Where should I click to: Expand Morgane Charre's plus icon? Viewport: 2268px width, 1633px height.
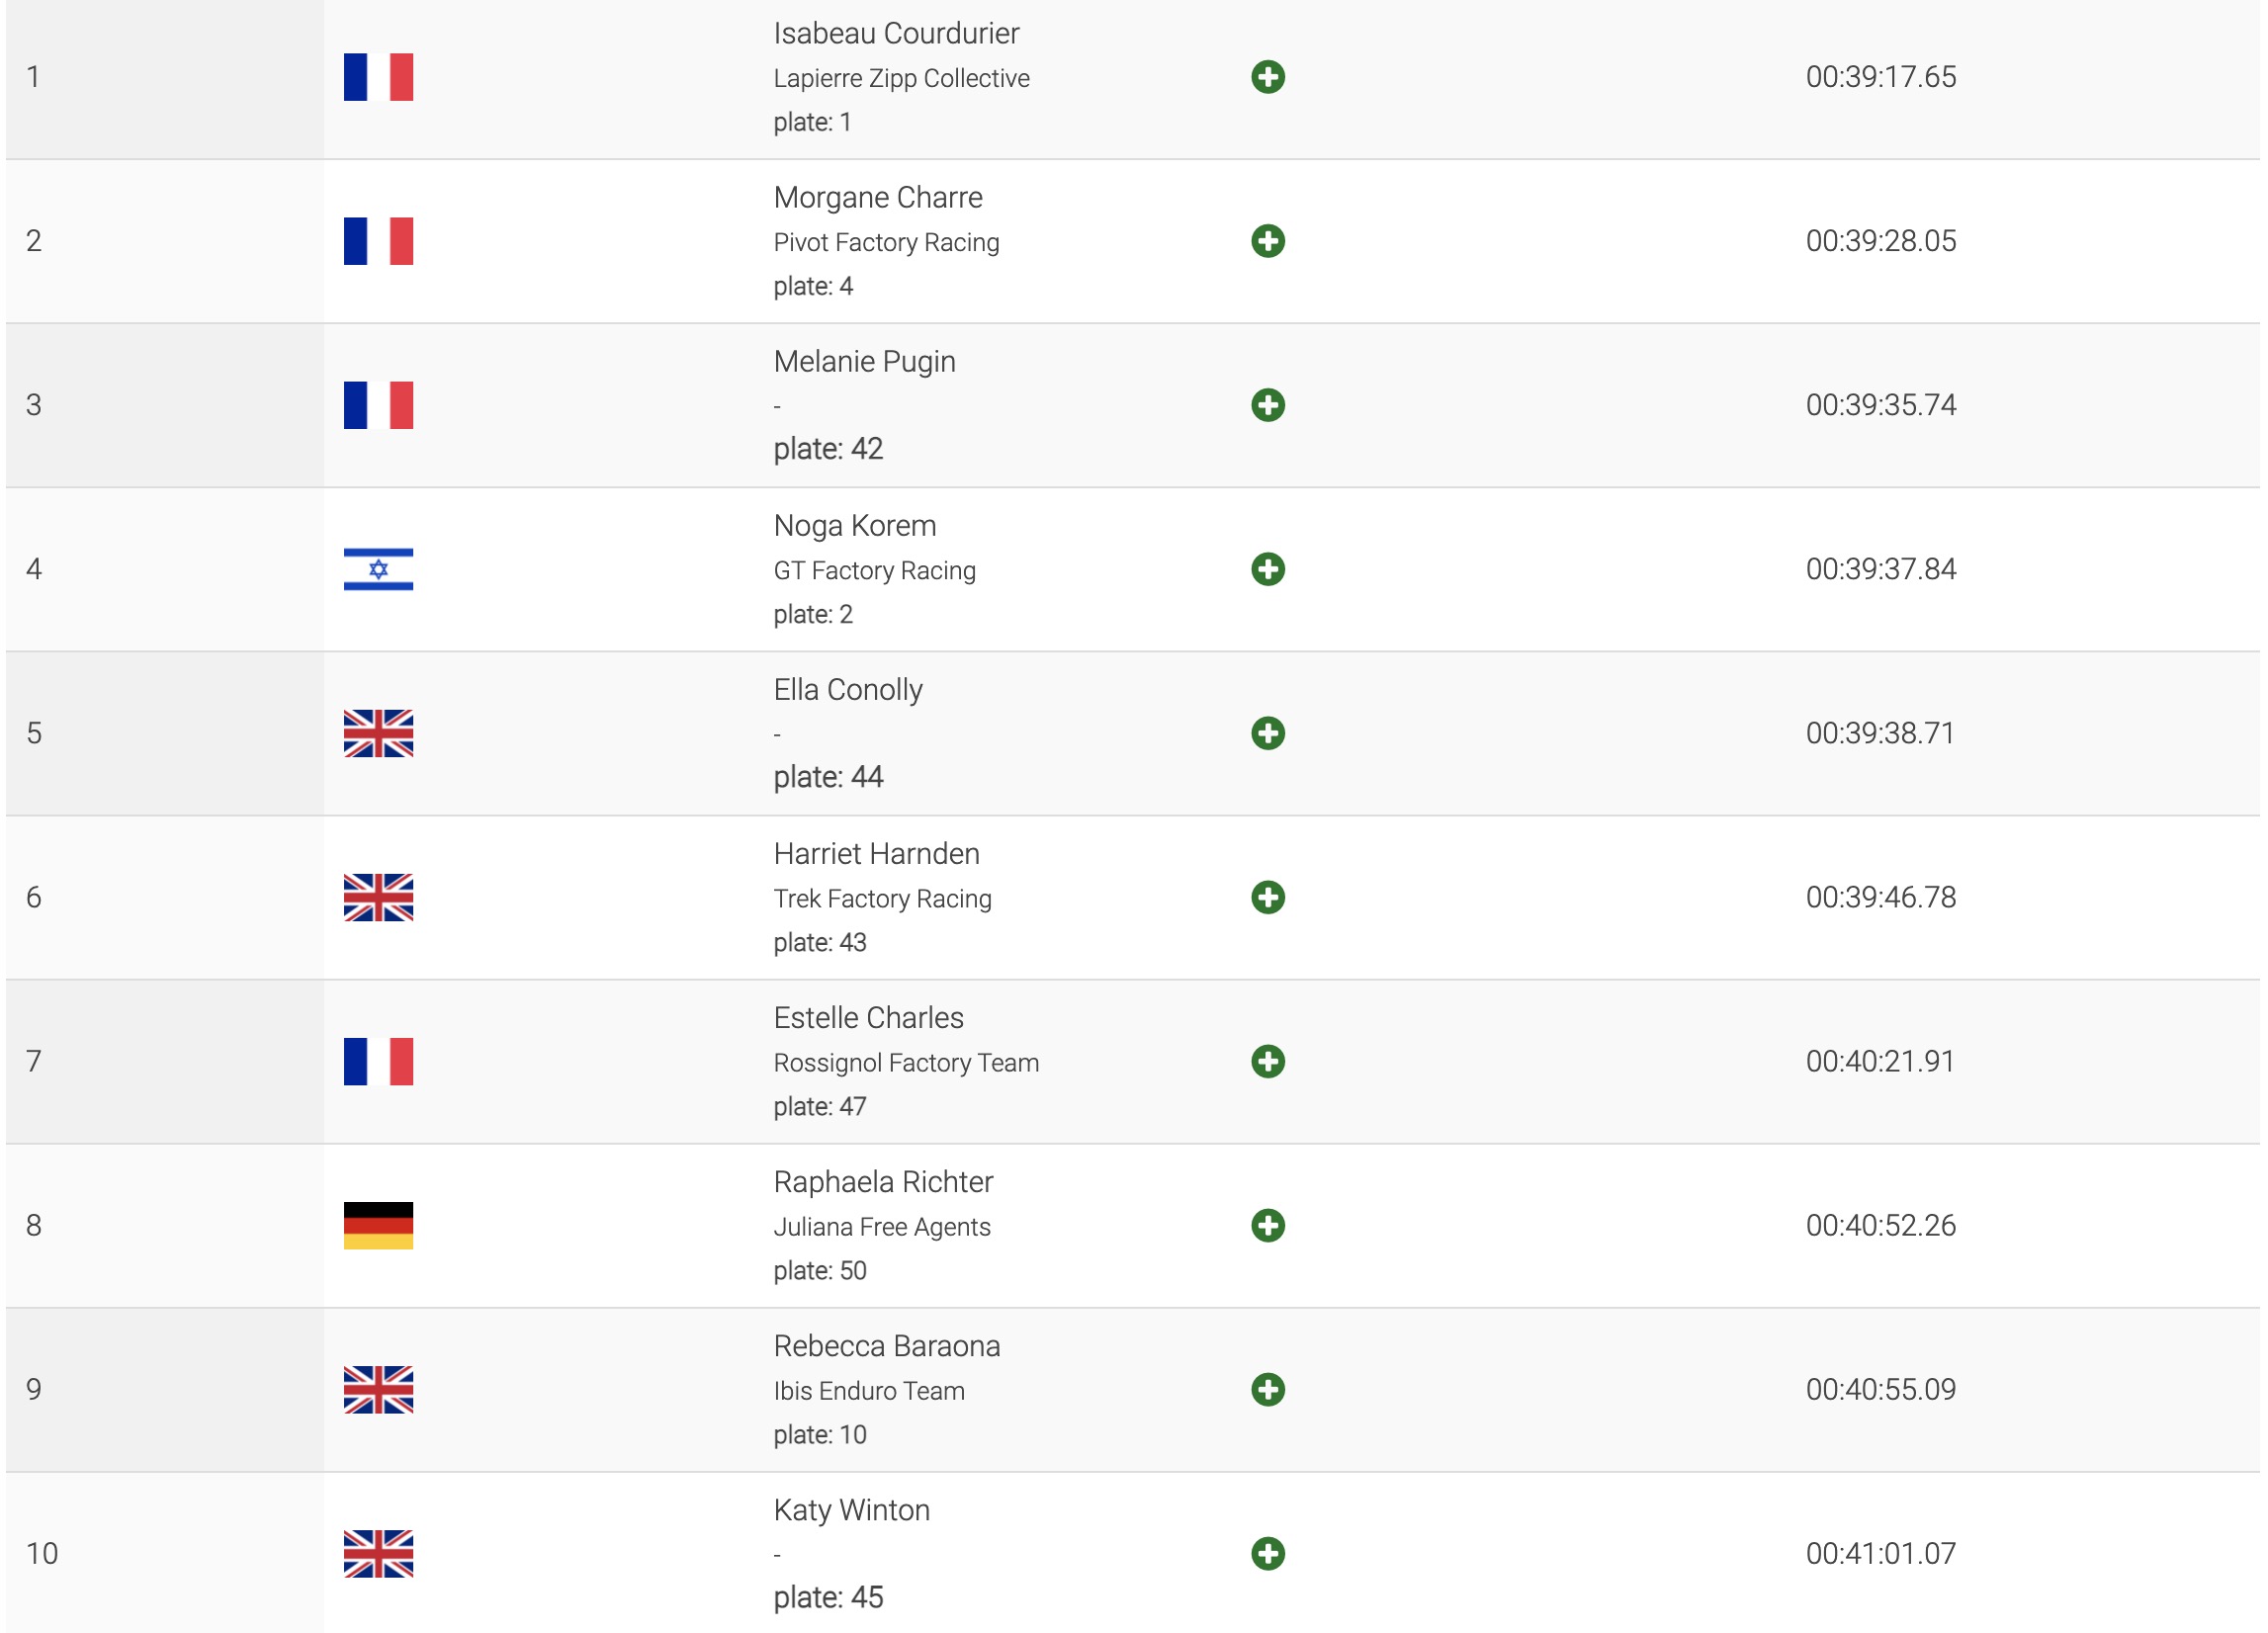pos(1267,241)
